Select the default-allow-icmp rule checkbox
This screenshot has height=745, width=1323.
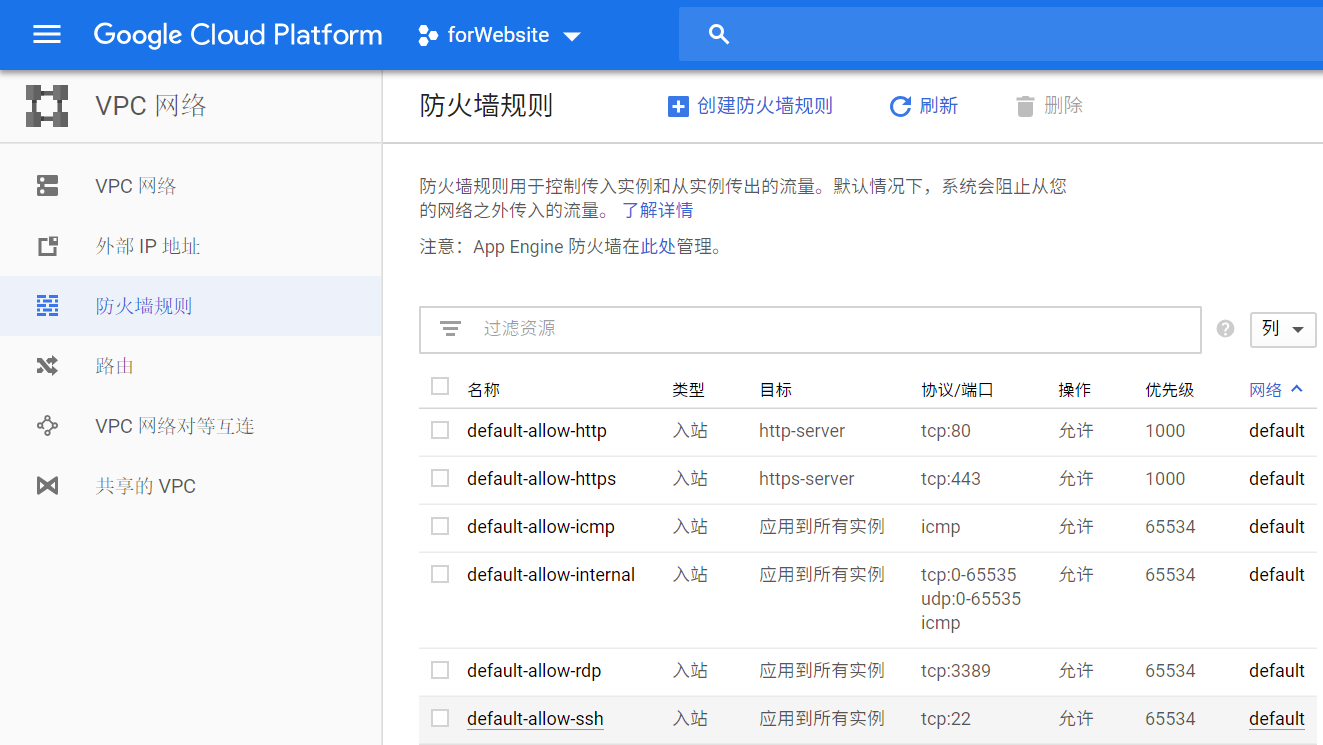pos(440,527)
